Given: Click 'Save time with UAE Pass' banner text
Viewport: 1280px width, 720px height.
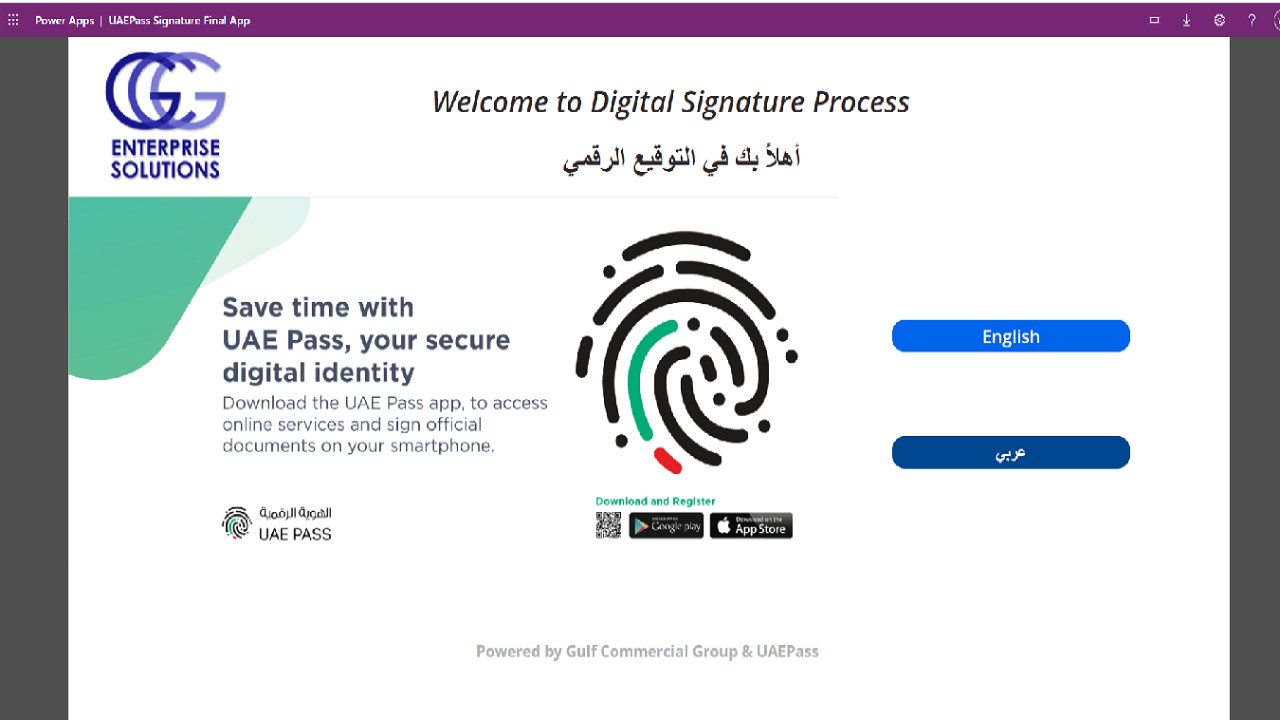Looking at the screenshot, I should (x=366, y=340).
